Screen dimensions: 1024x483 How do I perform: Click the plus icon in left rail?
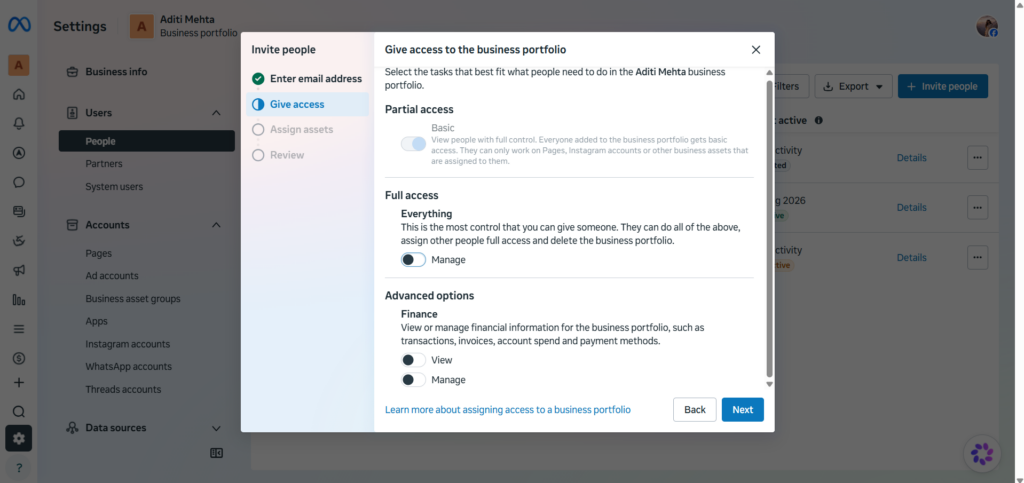[19, 382]
